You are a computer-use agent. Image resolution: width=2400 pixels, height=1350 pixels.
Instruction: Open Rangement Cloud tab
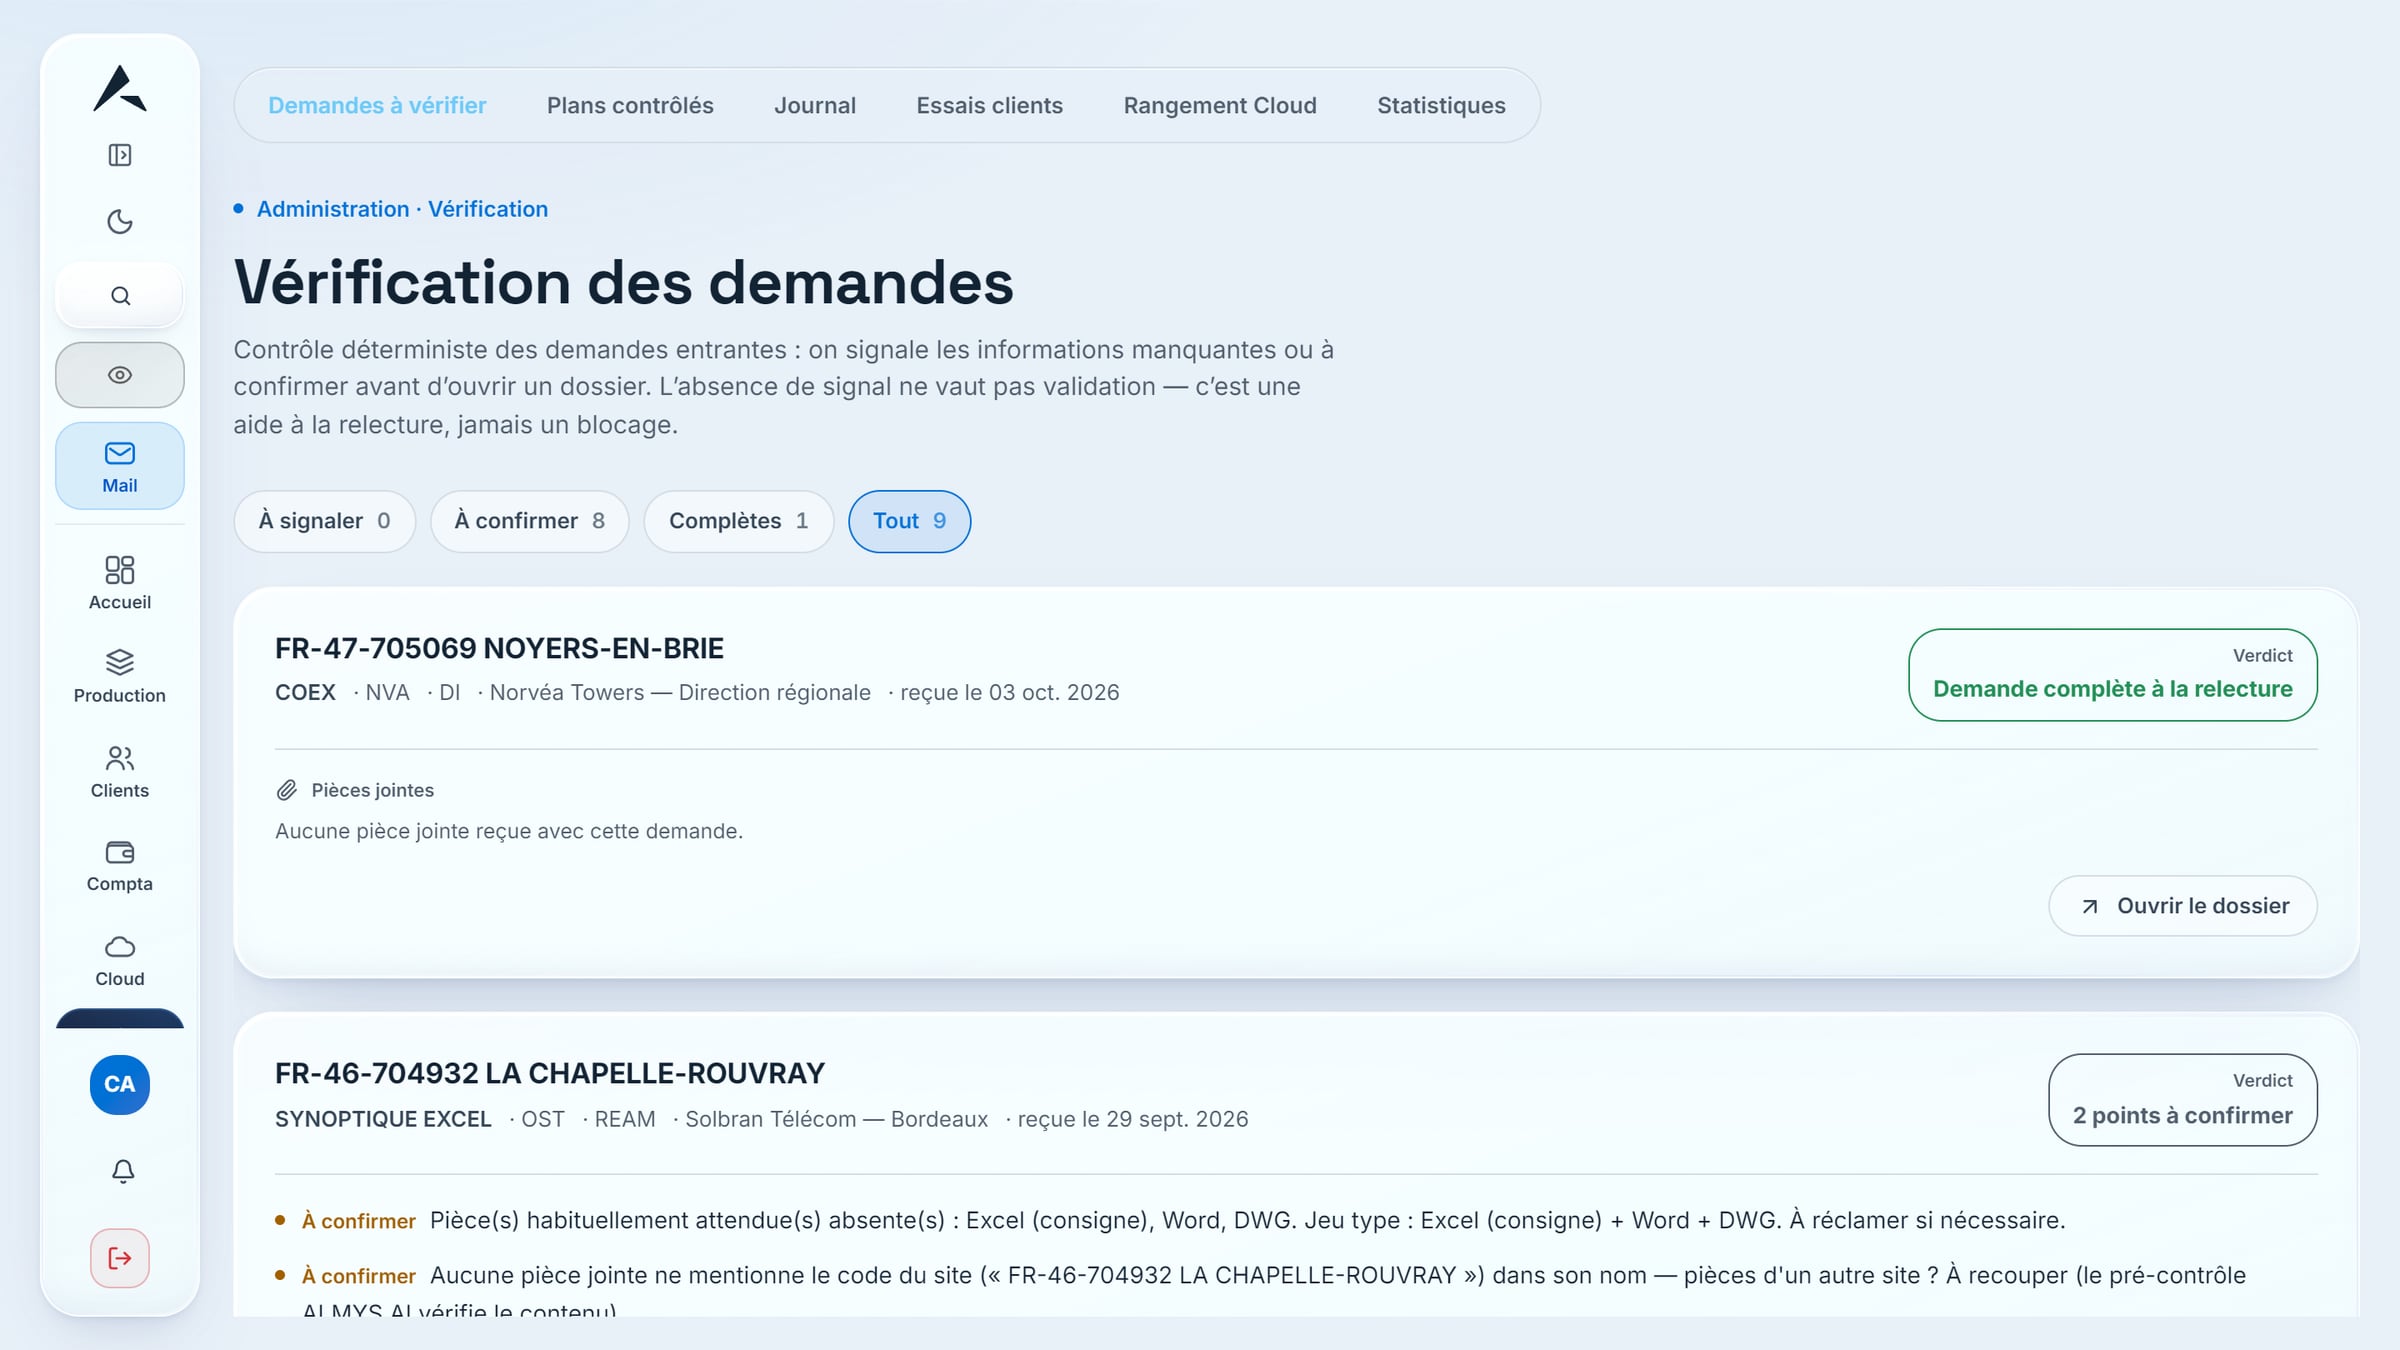(1220, 105)
